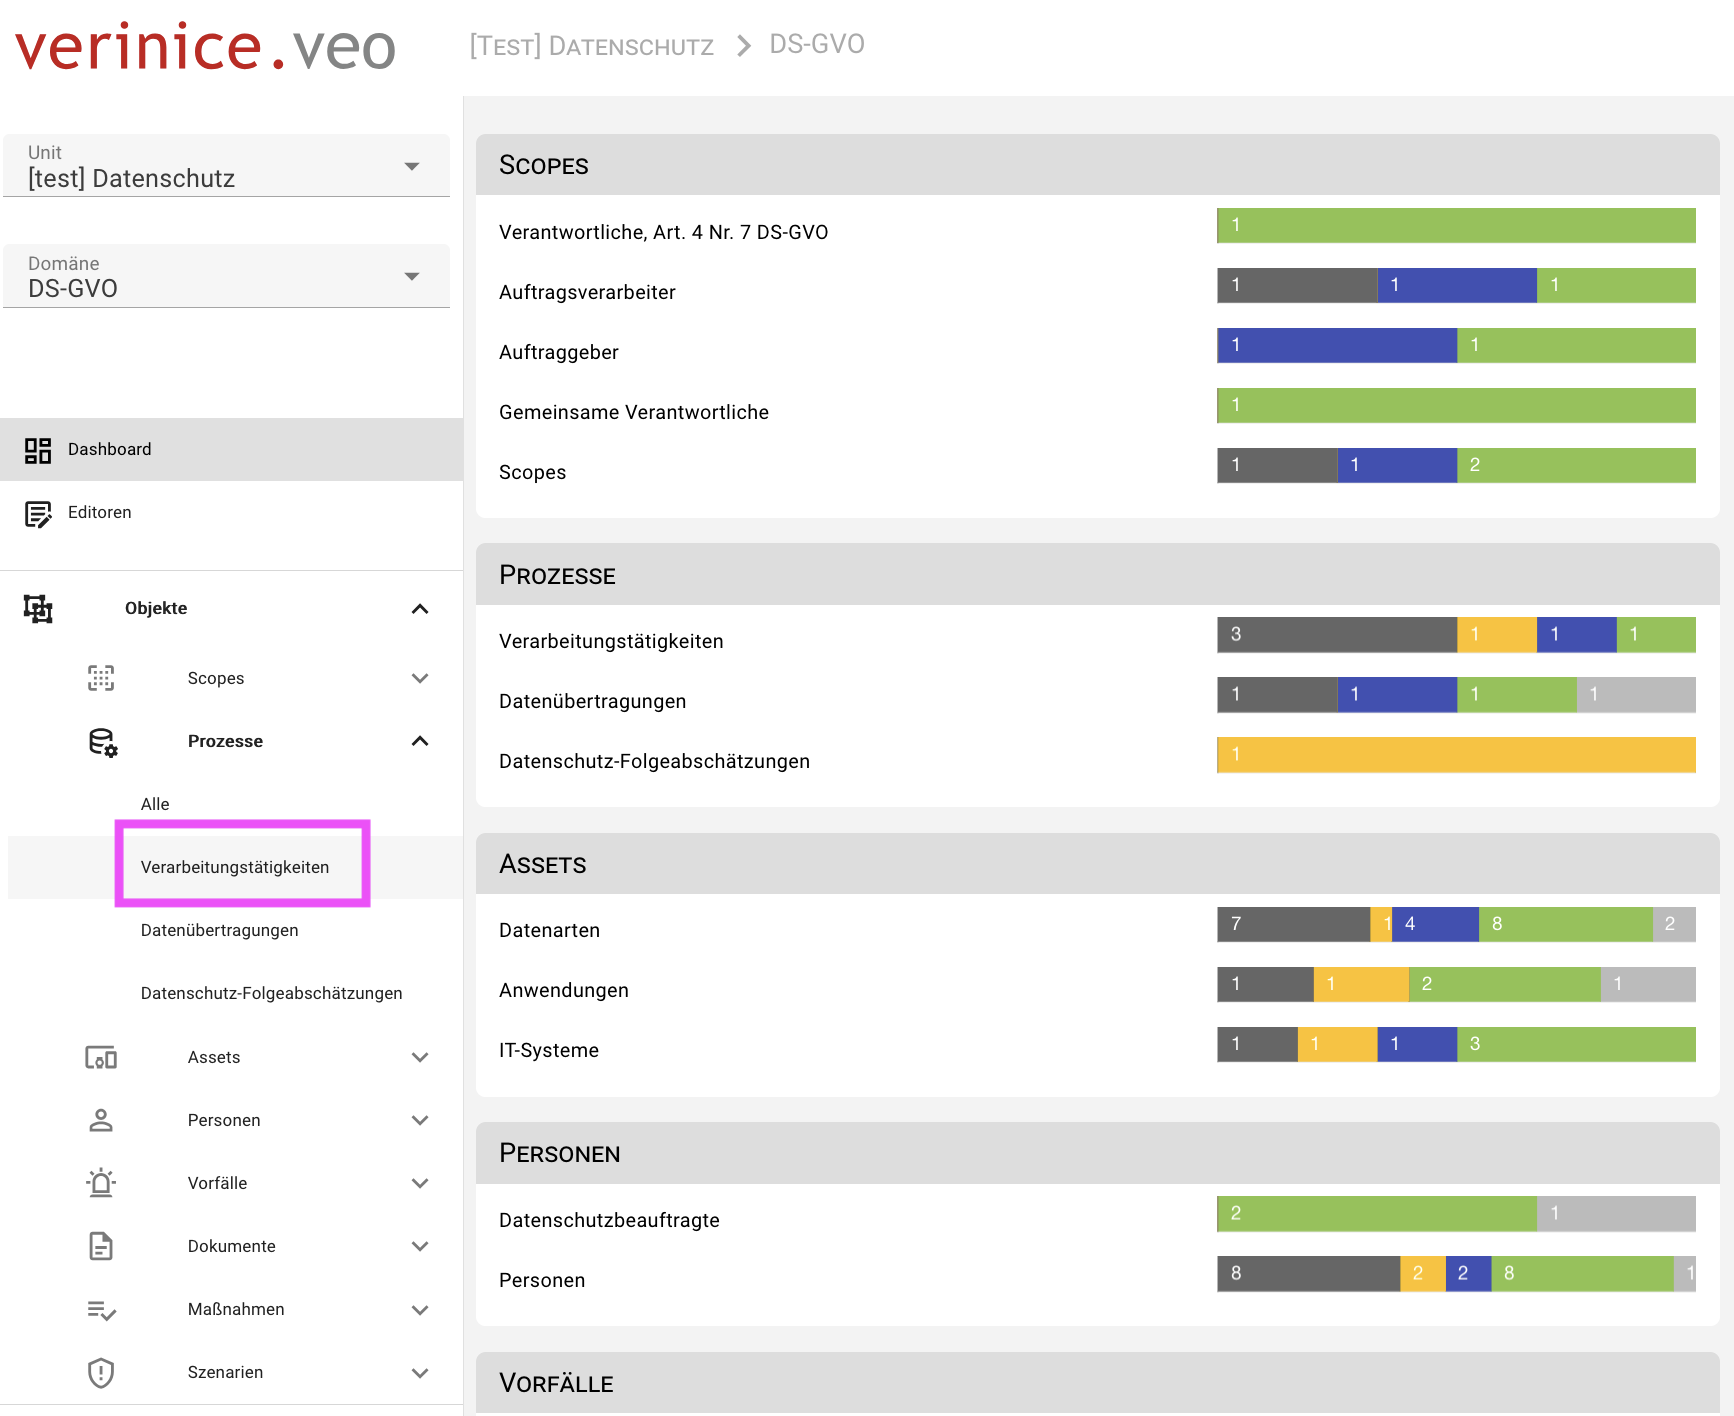Image resolution: width=1734 pixels, height=1416 pixels.
Task: Click the Maßnahmen checklist icon
Action: [101, 1309]
